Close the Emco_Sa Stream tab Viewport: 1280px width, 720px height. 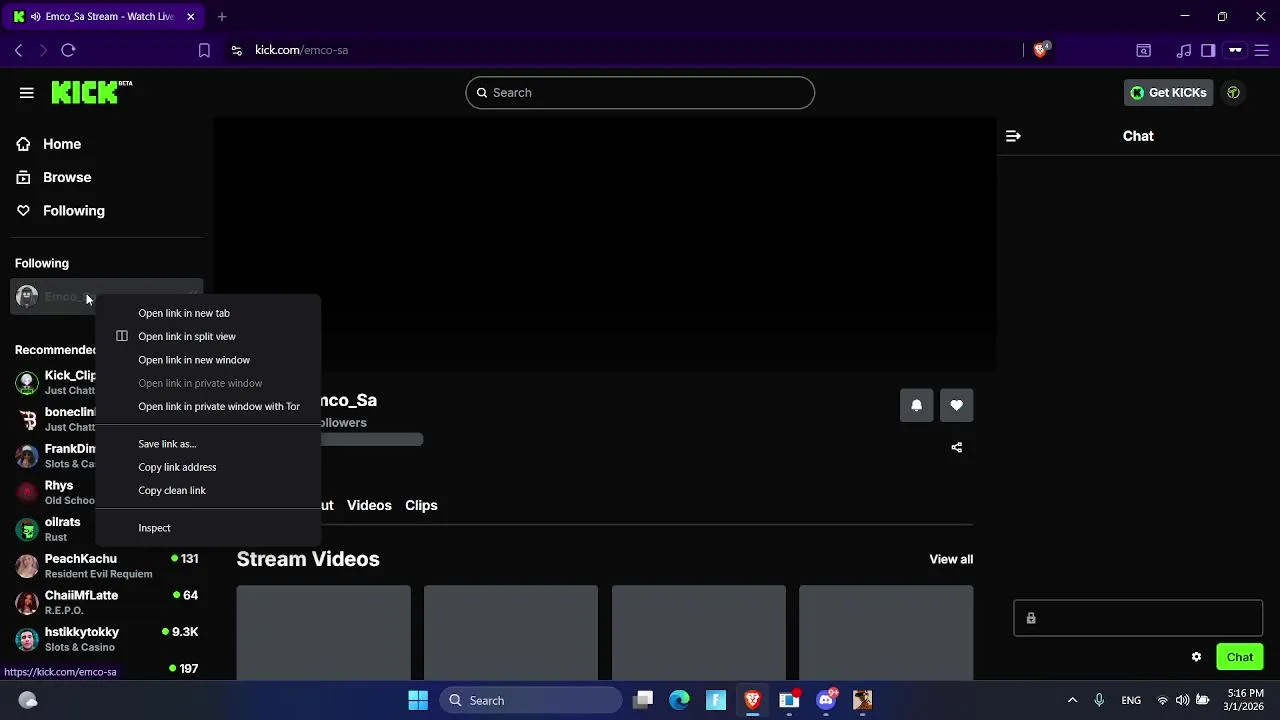(x=190, y=16)
